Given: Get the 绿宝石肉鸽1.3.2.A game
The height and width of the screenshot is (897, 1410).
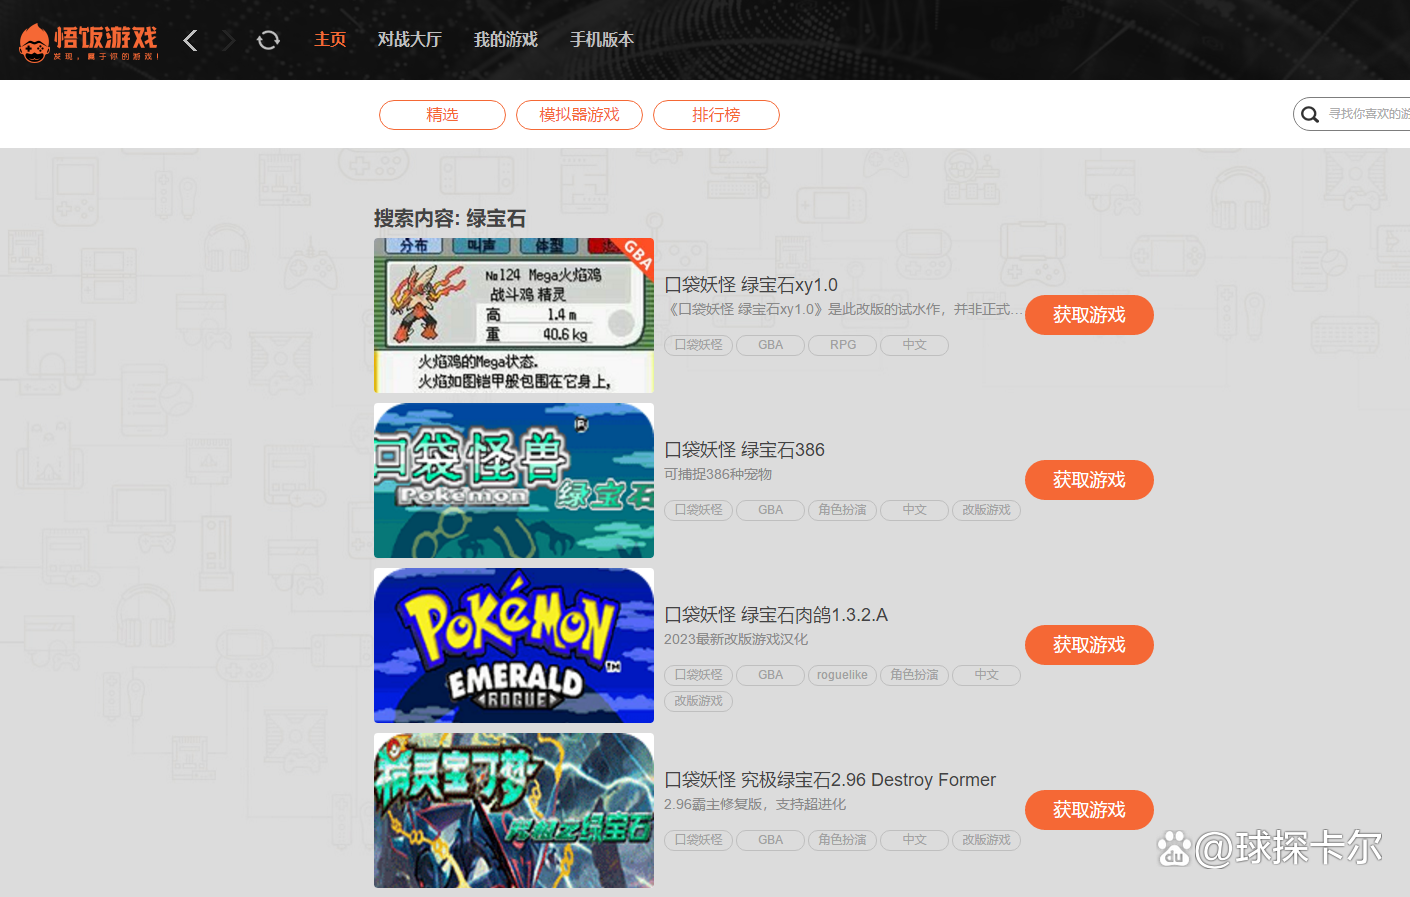Looking at the screenshot, I should click(1089, 645).
